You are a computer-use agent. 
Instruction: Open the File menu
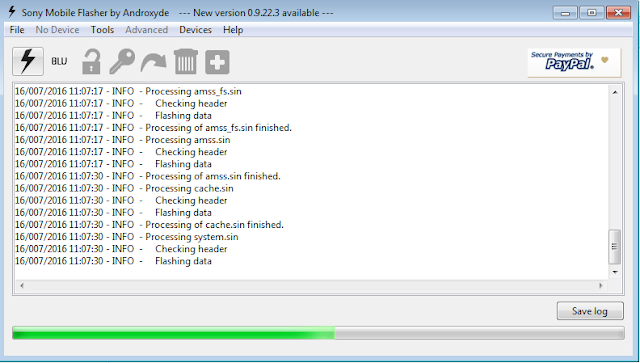pos(17,30)
